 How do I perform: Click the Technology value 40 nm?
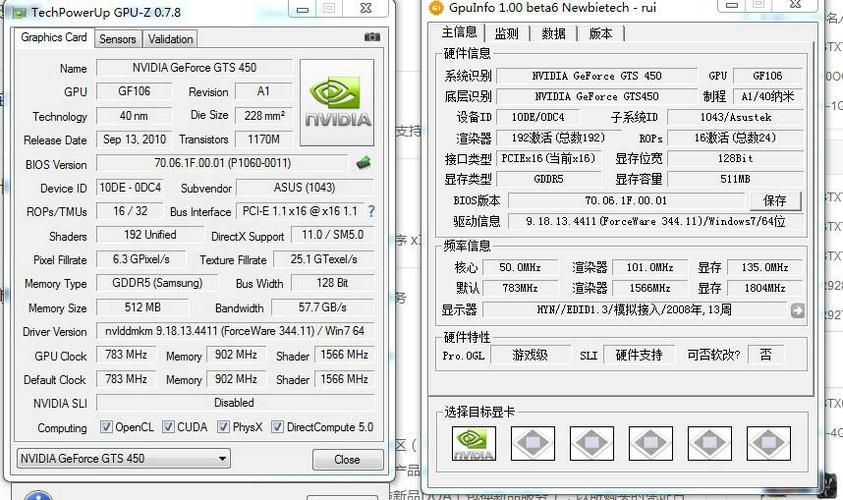point(134,116)
